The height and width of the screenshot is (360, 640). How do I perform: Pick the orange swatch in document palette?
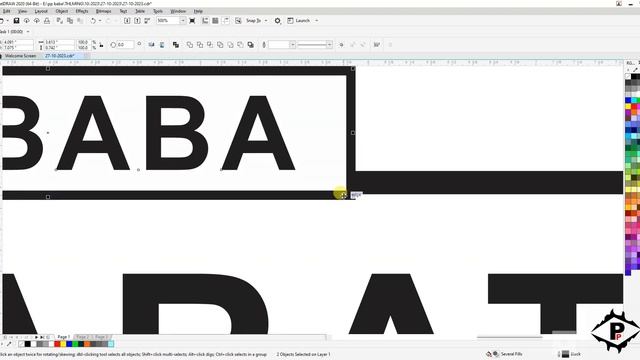coord(87,344)
